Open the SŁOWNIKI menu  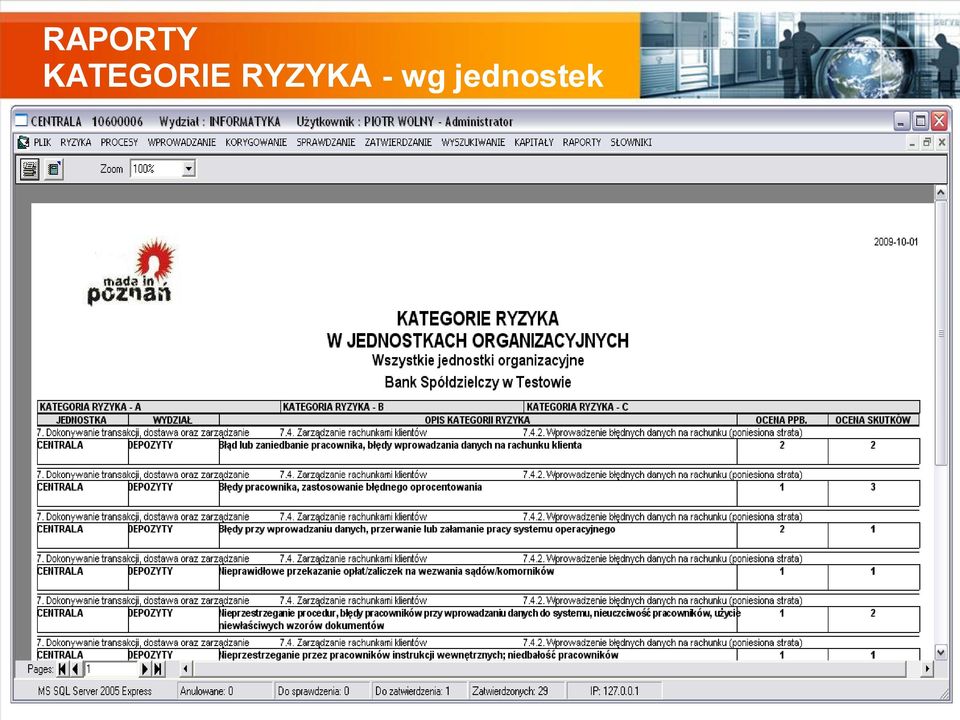(631, 143)
